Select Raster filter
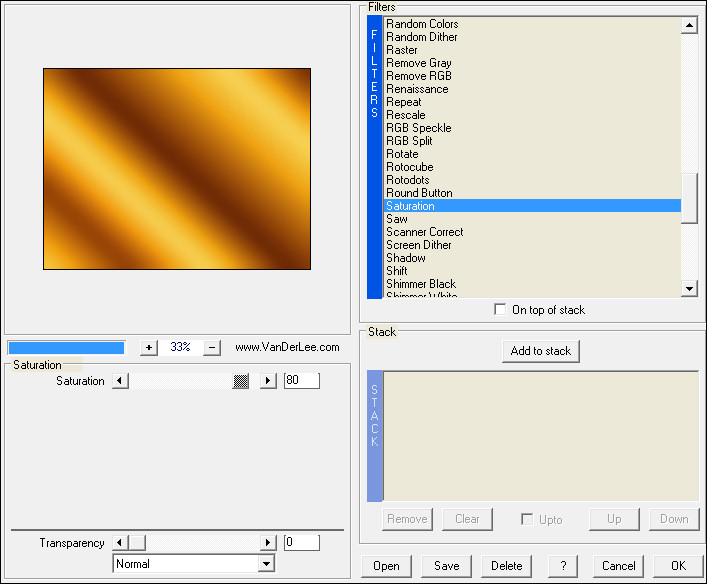Image resolution: width=707 pixels, height=584 pixels. [533, 50]
